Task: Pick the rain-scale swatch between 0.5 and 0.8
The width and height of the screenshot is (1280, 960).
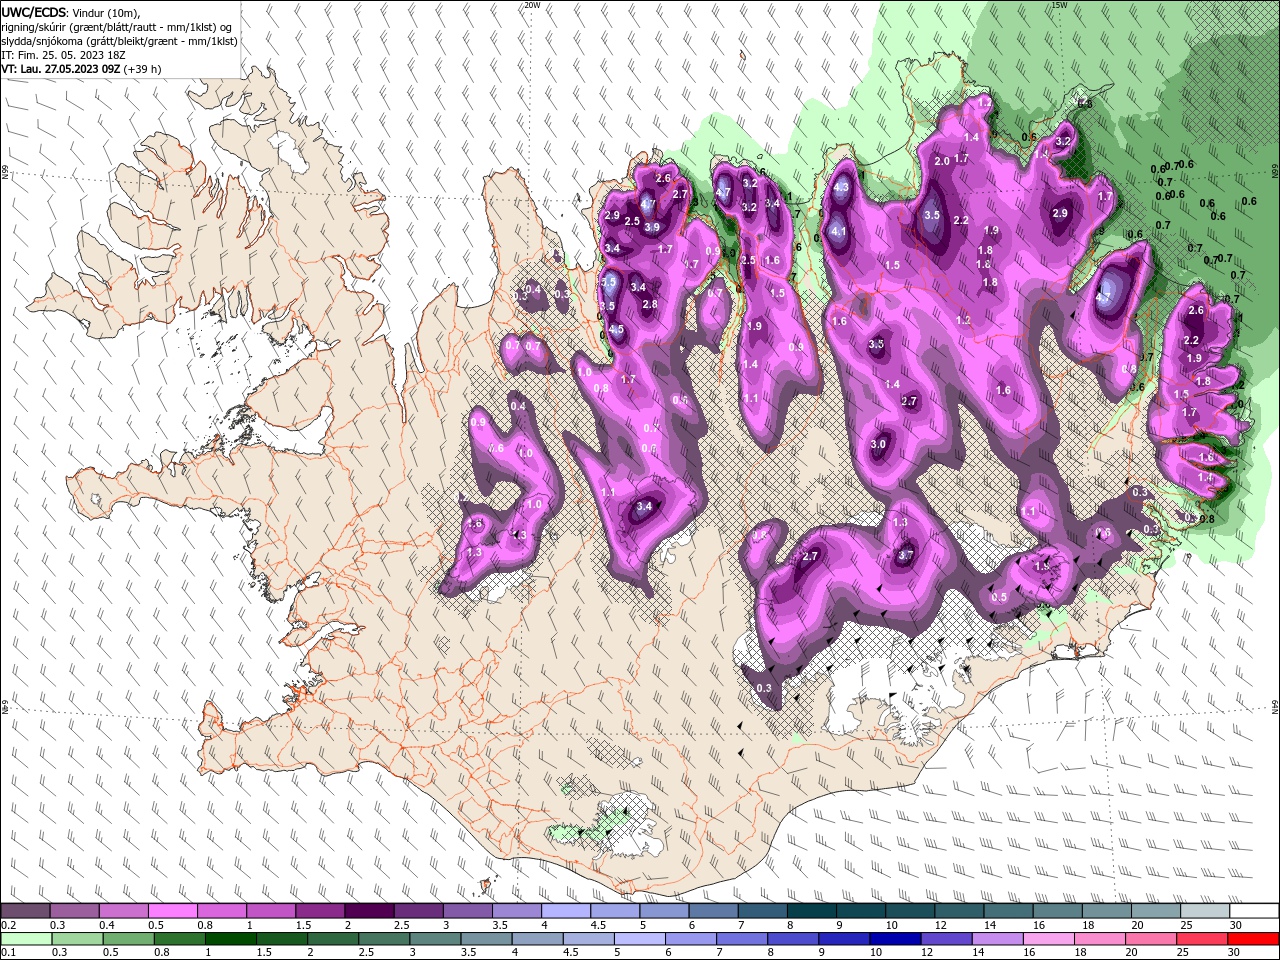Action: click(128, 939)
